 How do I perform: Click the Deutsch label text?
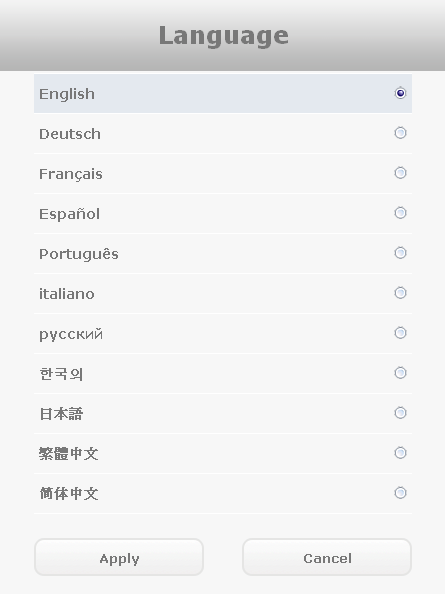coord(70,134)
